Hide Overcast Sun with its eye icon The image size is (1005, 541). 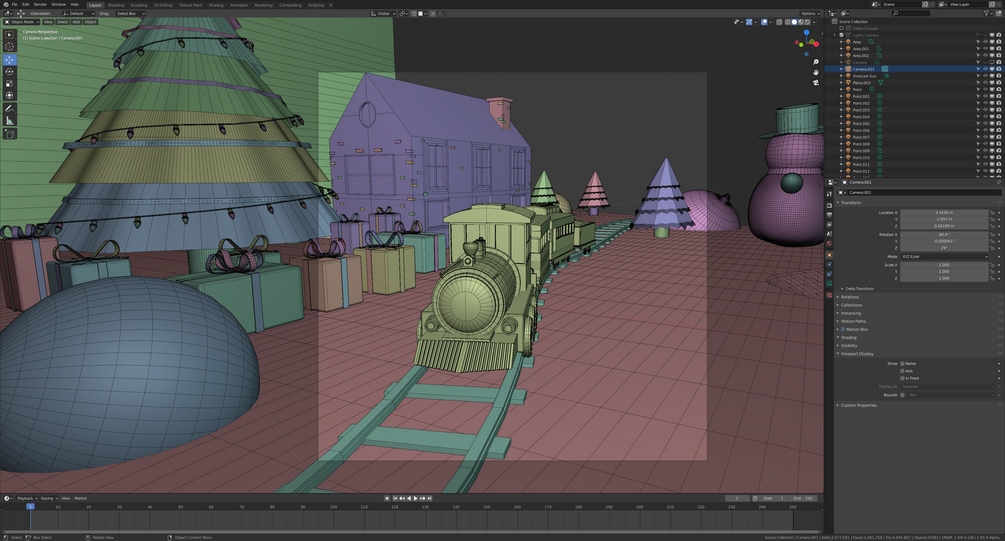pos(985,76)
